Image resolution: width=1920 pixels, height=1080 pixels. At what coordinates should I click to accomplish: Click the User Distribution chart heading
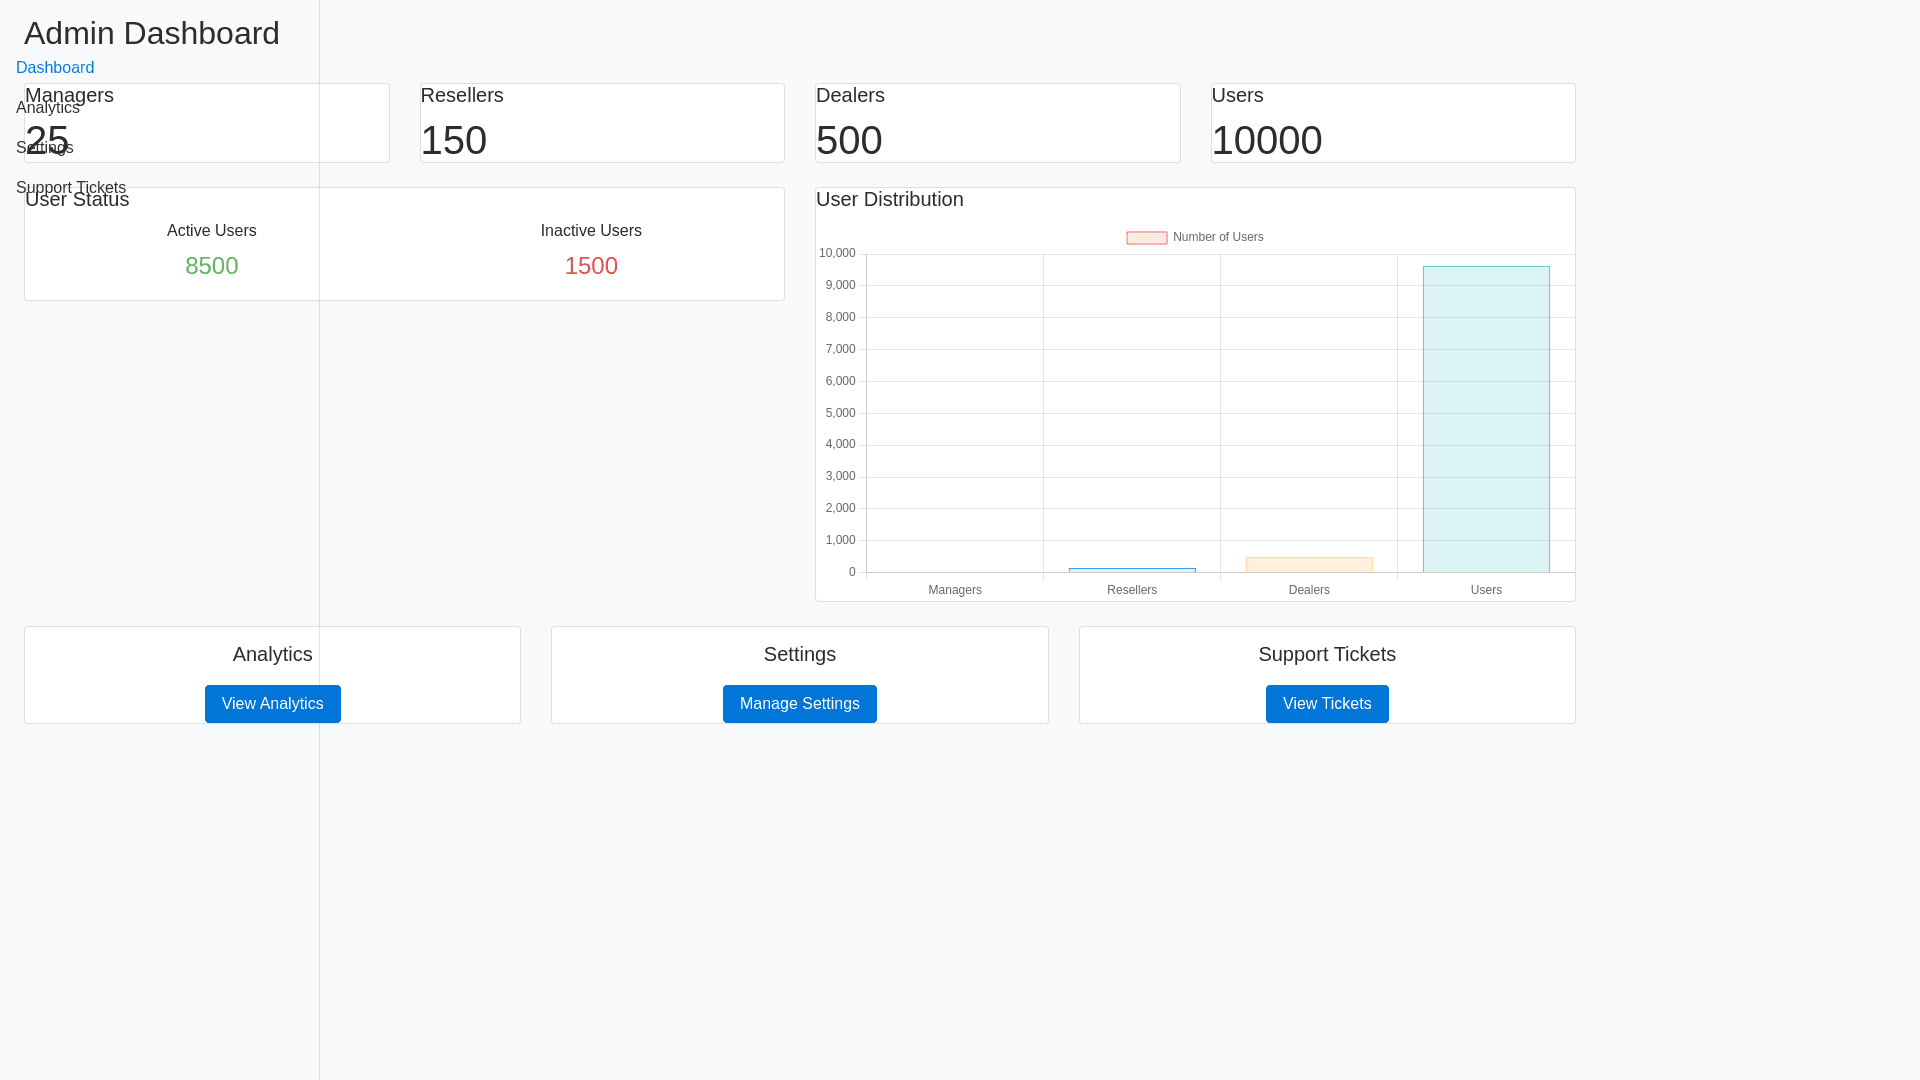tap(889, 199)
